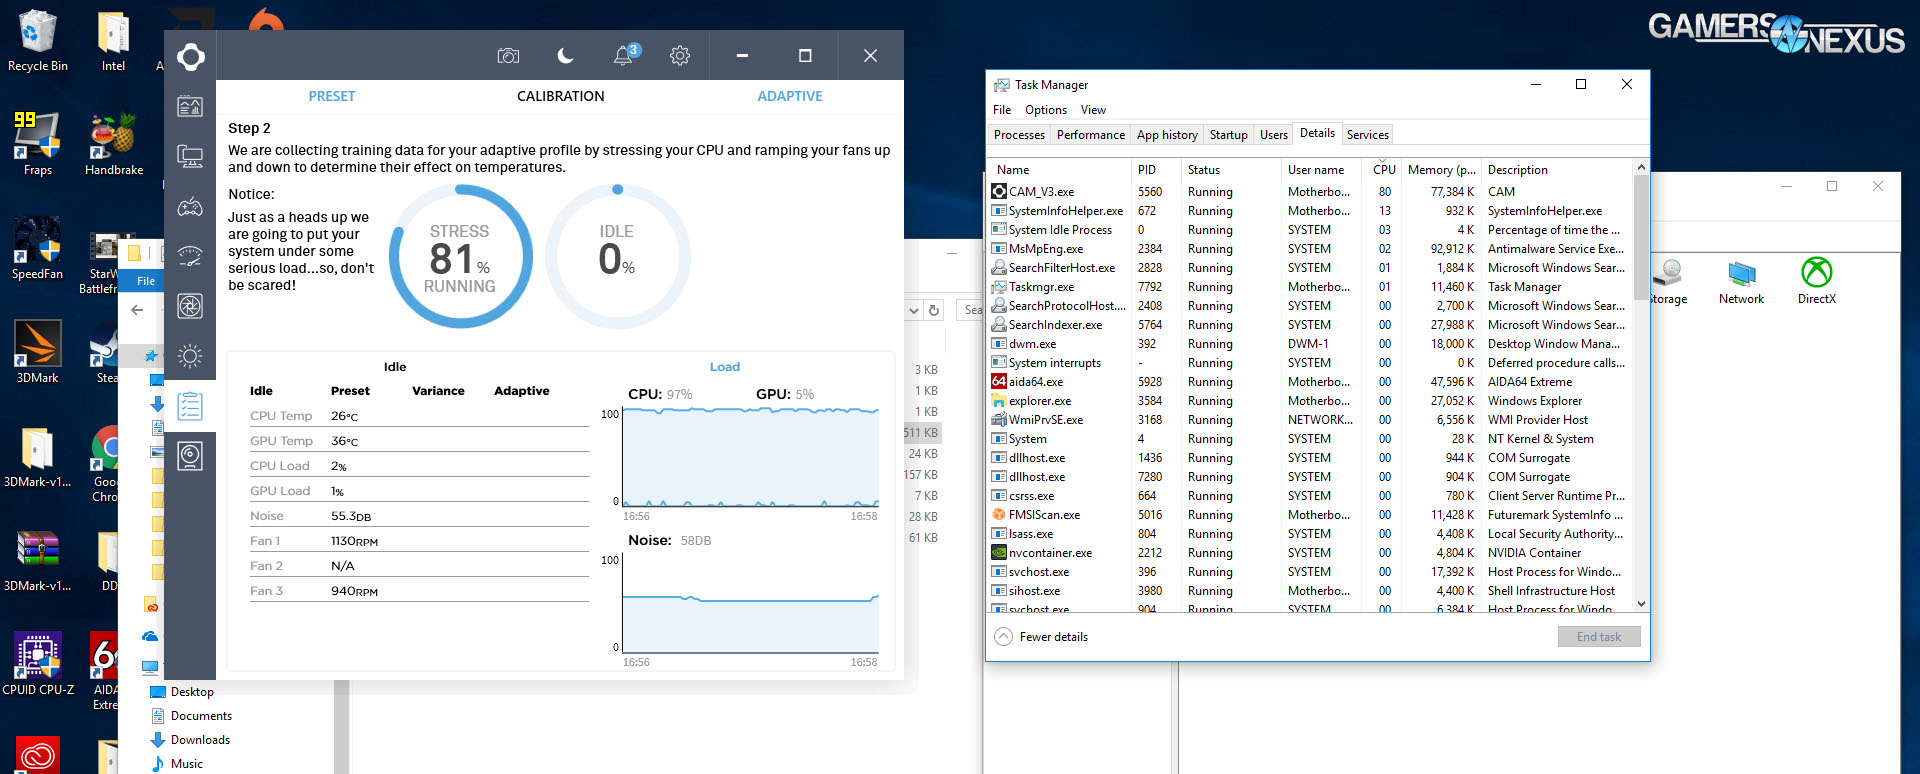Open the Options menu in Task Manager
The width and height of the screenshot is (1920, 774).
tap(1045, 110)
